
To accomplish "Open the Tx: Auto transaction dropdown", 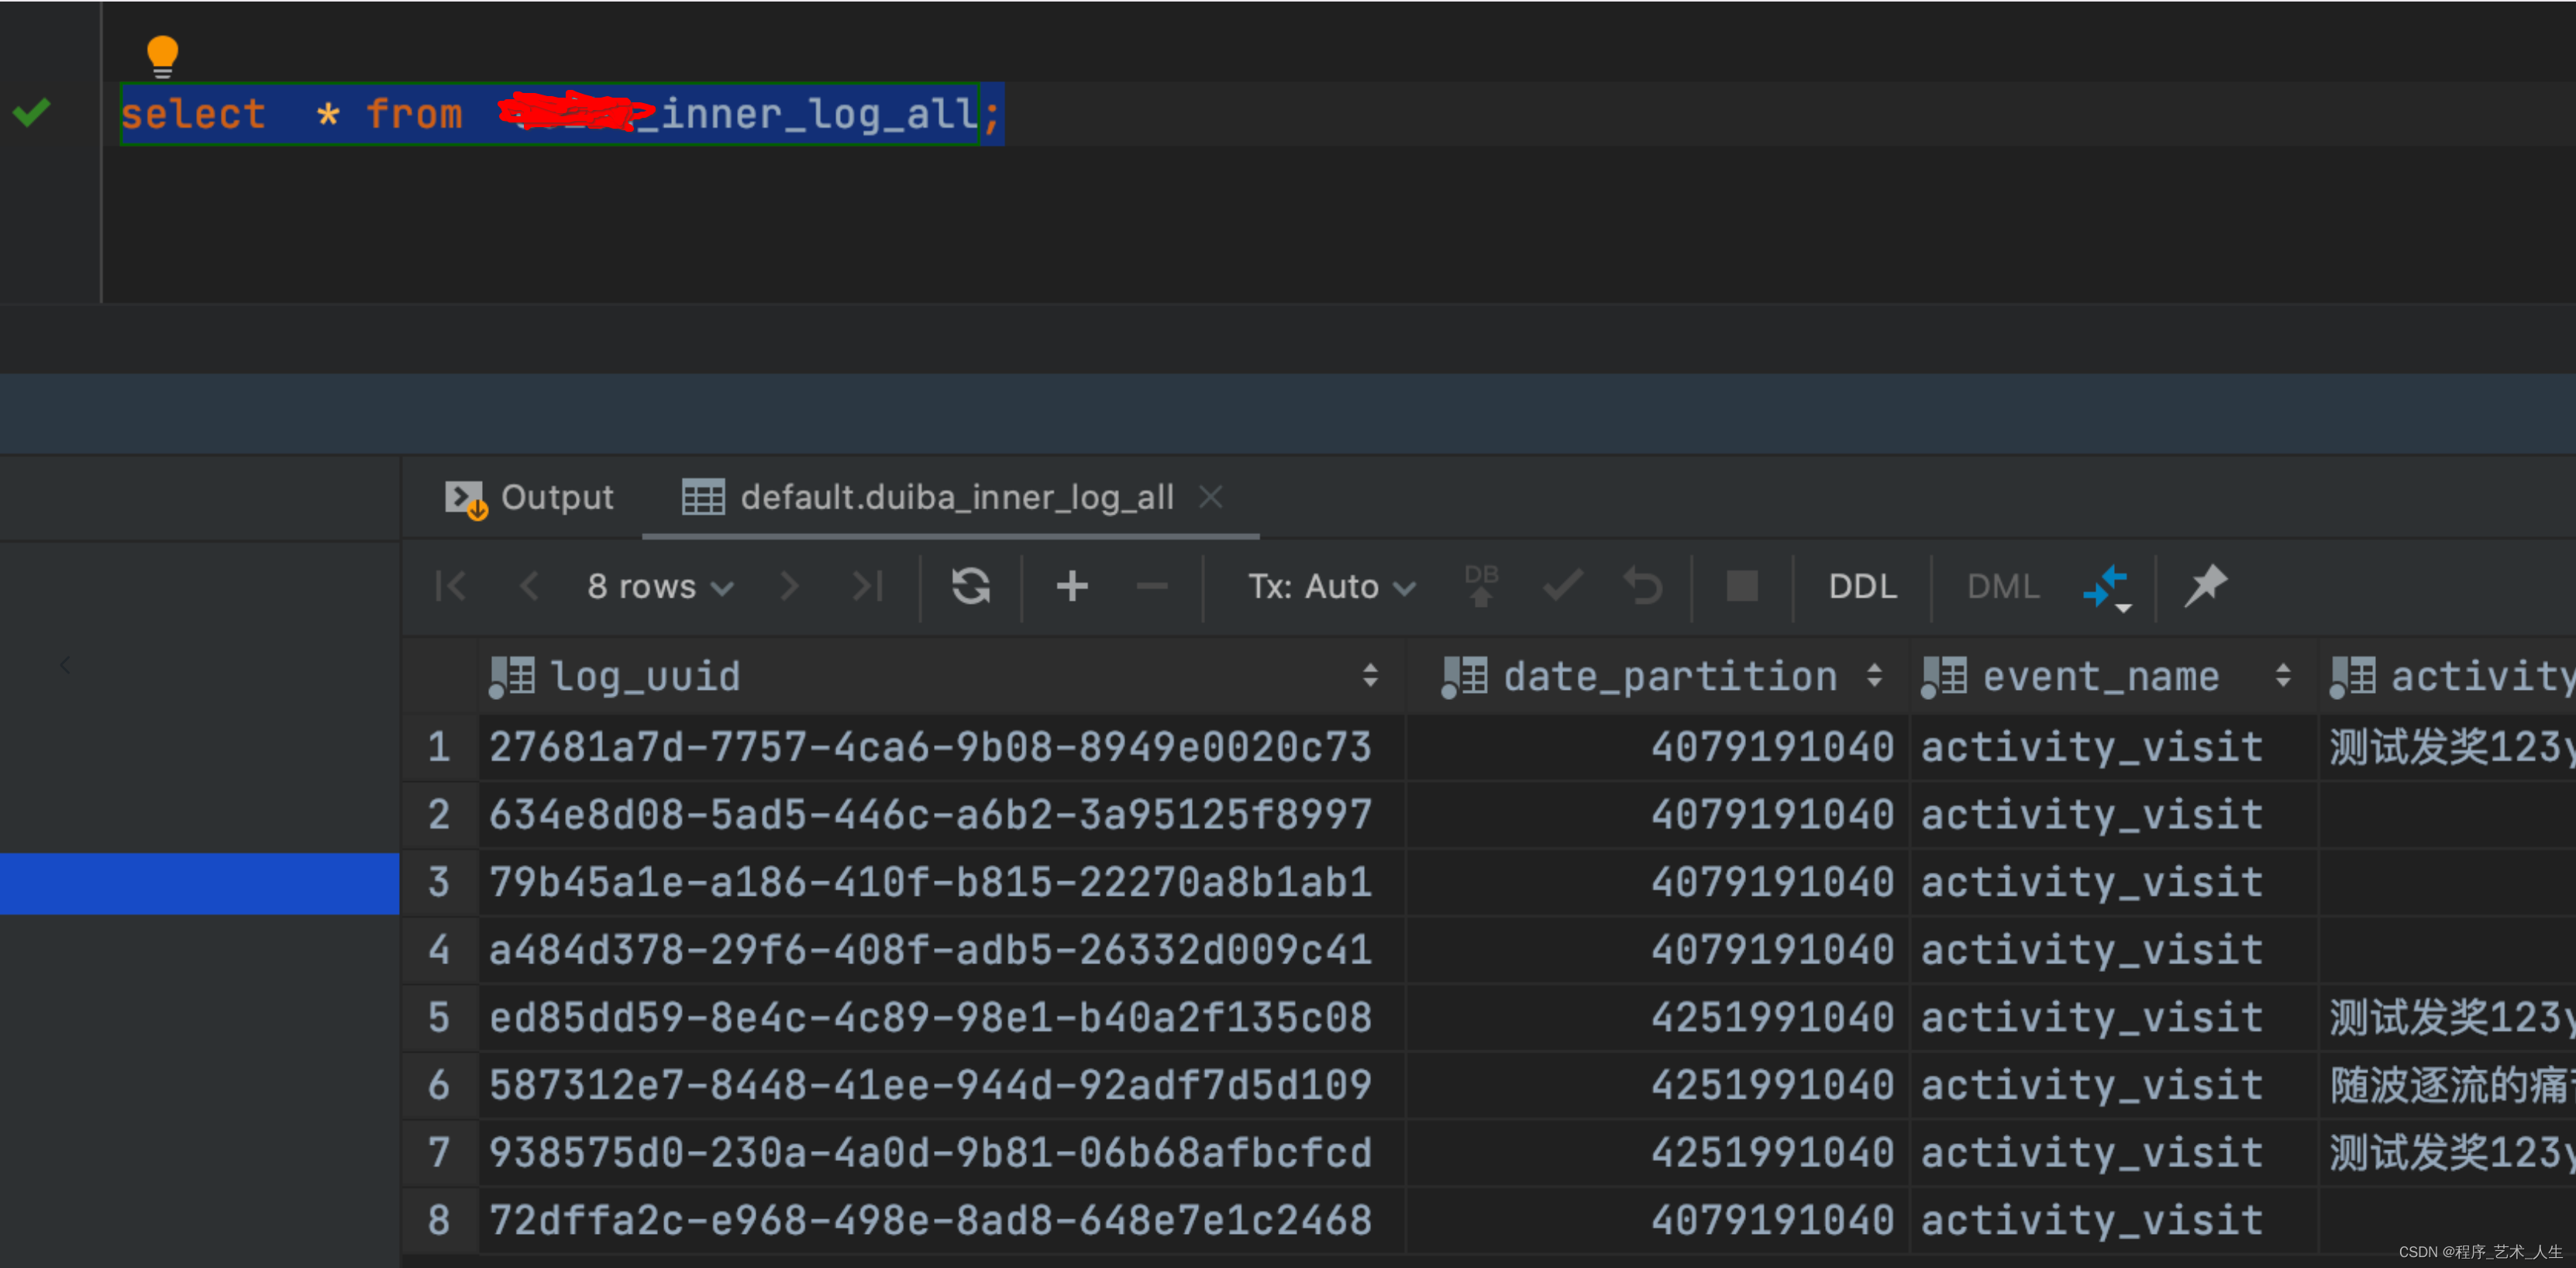I will pos(1331,587).
